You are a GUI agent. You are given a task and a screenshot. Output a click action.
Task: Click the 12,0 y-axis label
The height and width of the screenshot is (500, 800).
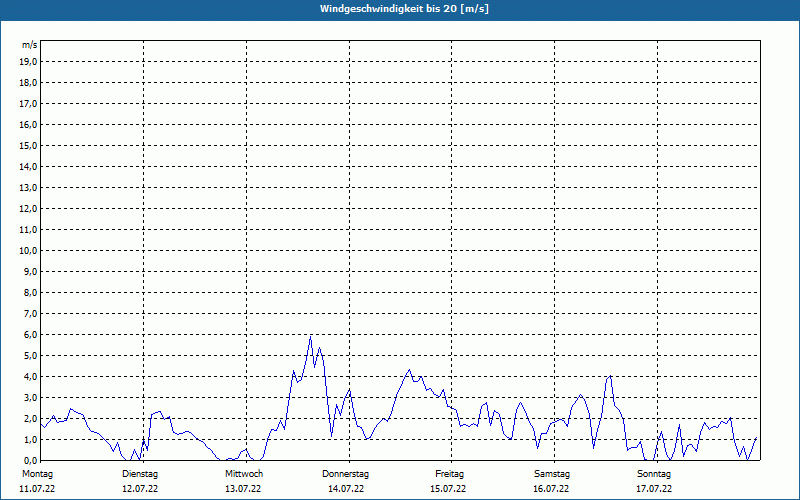(x=28, y=209)
